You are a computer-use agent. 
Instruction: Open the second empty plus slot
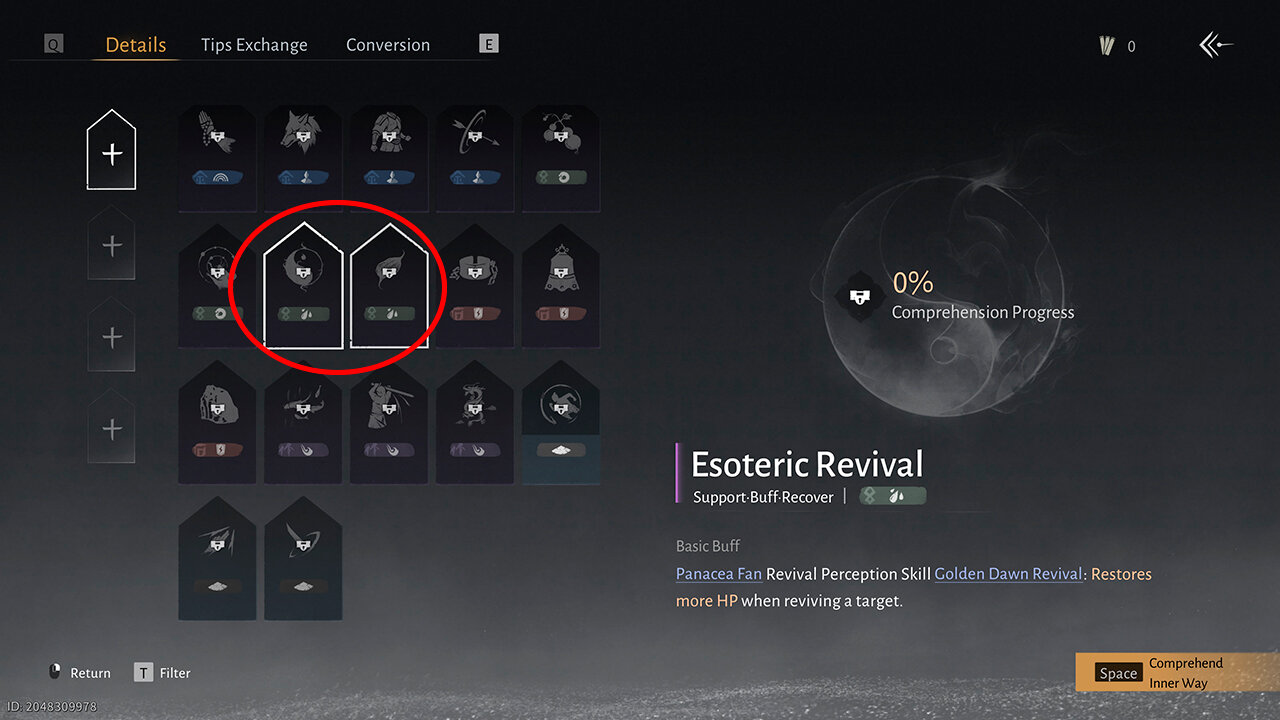pos(112,243)
